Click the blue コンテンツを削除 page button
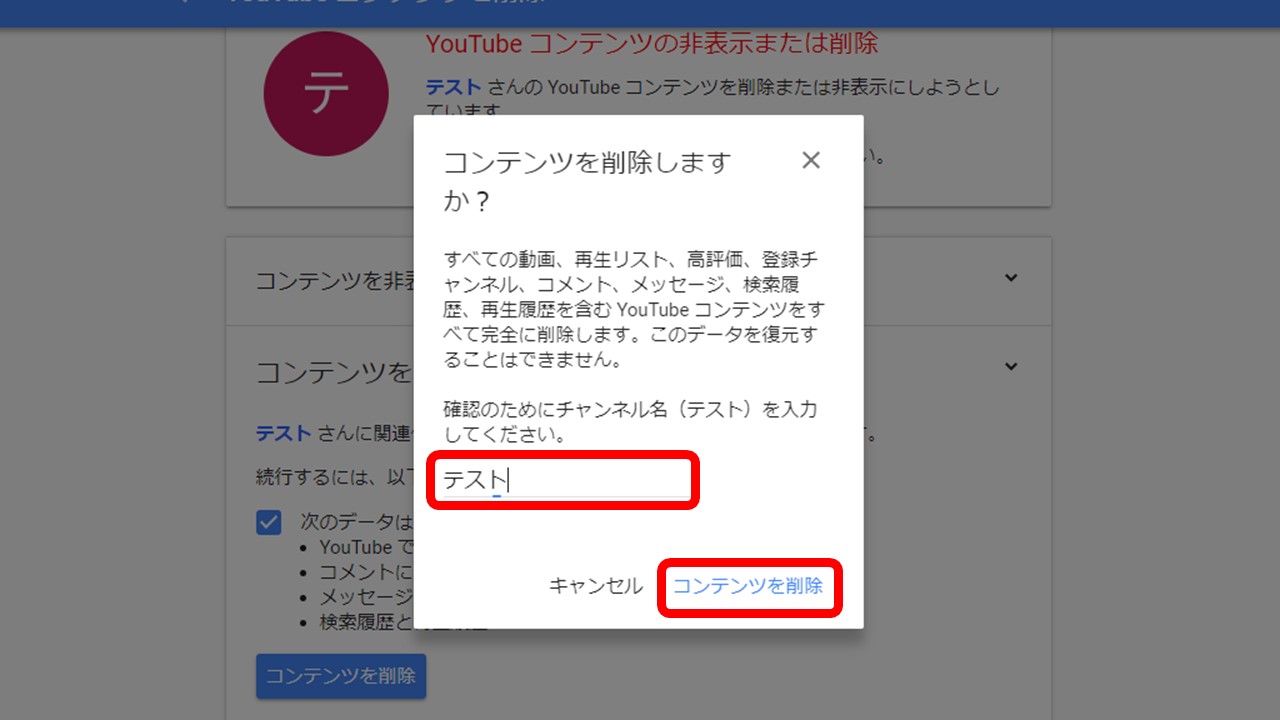The height and width of the screenshot is (720, 1280). (x=341, y=676)
